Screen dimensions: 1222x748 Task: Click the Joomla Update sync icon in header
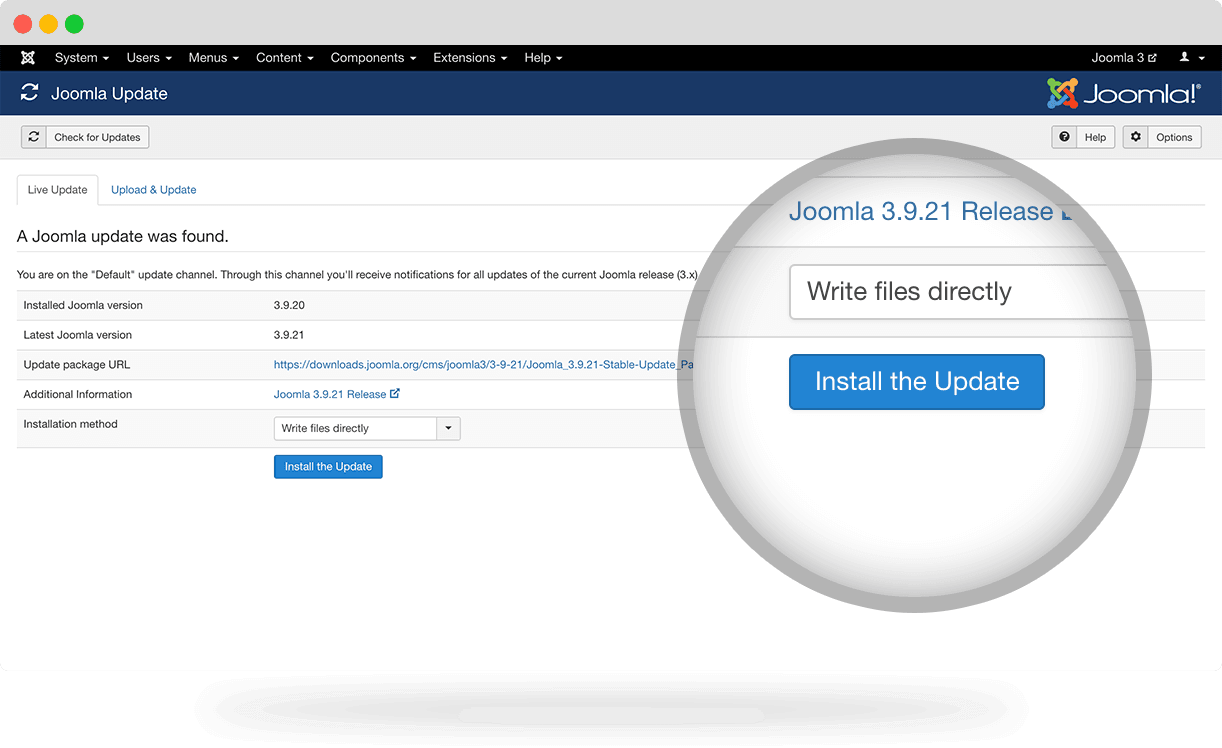pyautogui.click(x=30, y=93)
